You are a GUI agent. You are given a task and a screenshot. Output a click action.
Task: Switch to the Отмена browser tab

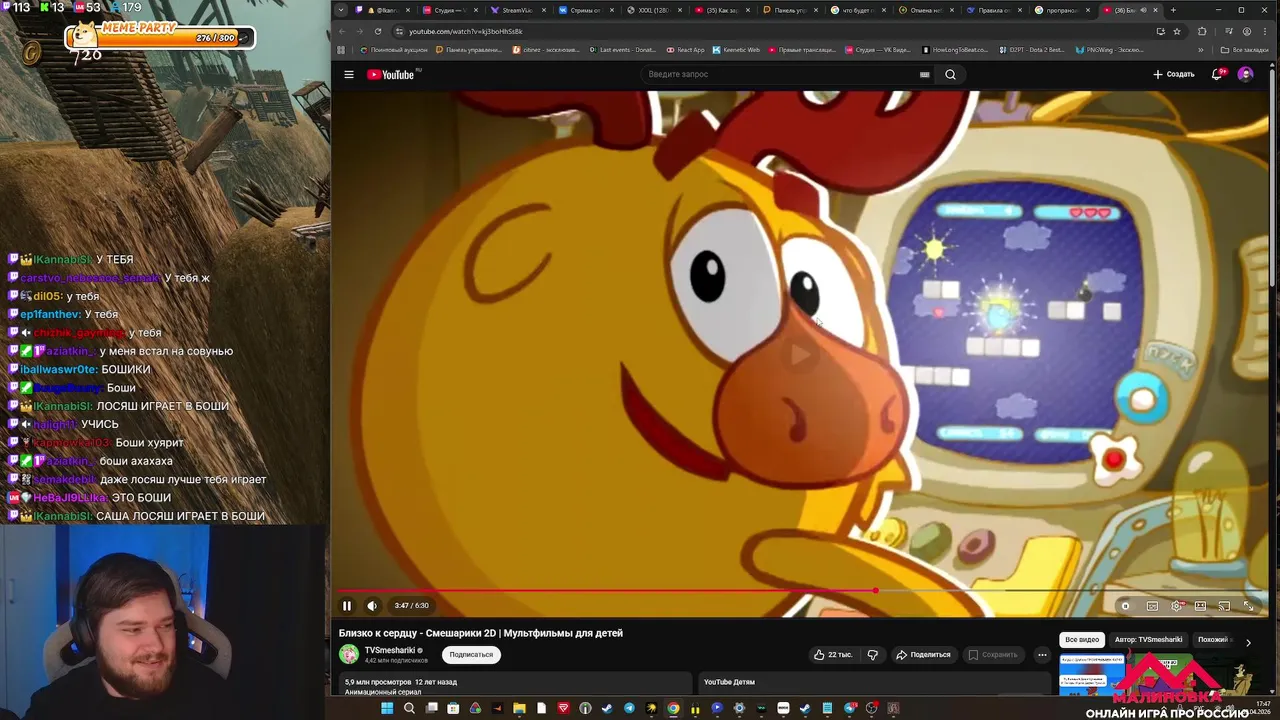(920, 10)
